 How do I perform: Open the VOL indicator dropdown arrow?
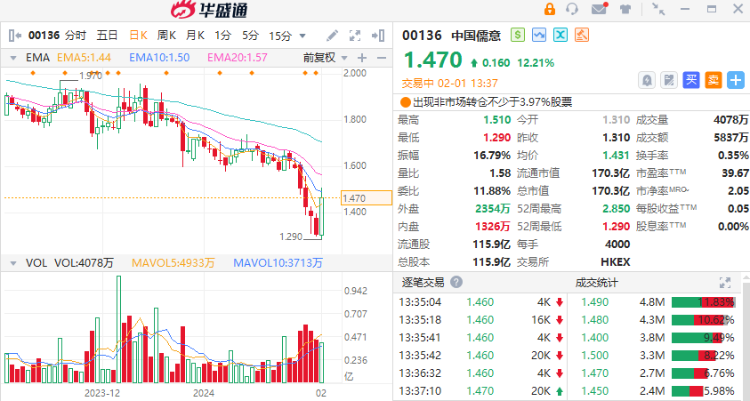point(13,263)
